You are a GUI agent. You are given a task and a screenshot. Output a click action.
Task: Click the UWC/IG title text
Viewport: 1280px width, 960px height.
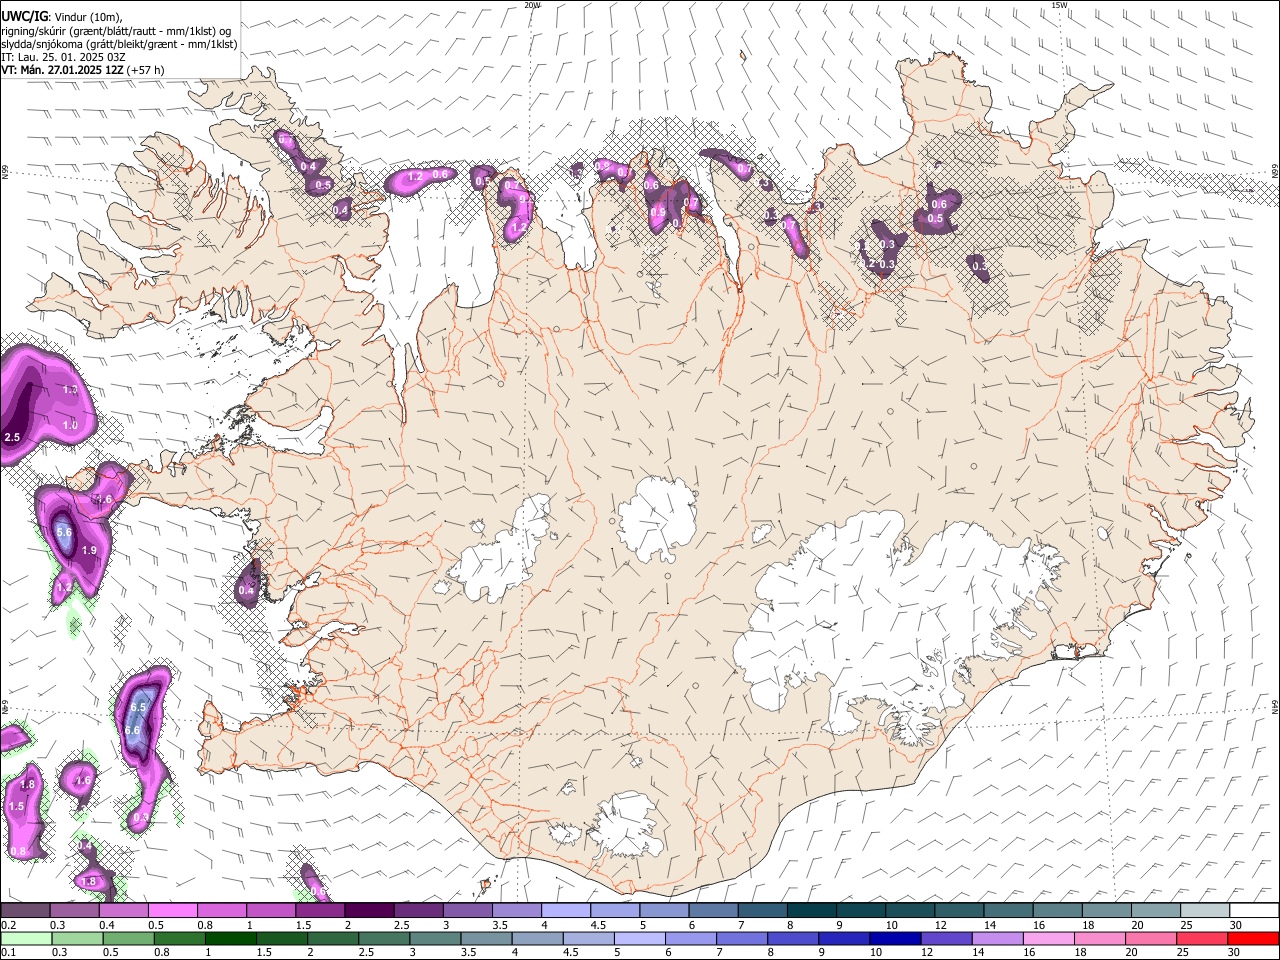(24, 16)
